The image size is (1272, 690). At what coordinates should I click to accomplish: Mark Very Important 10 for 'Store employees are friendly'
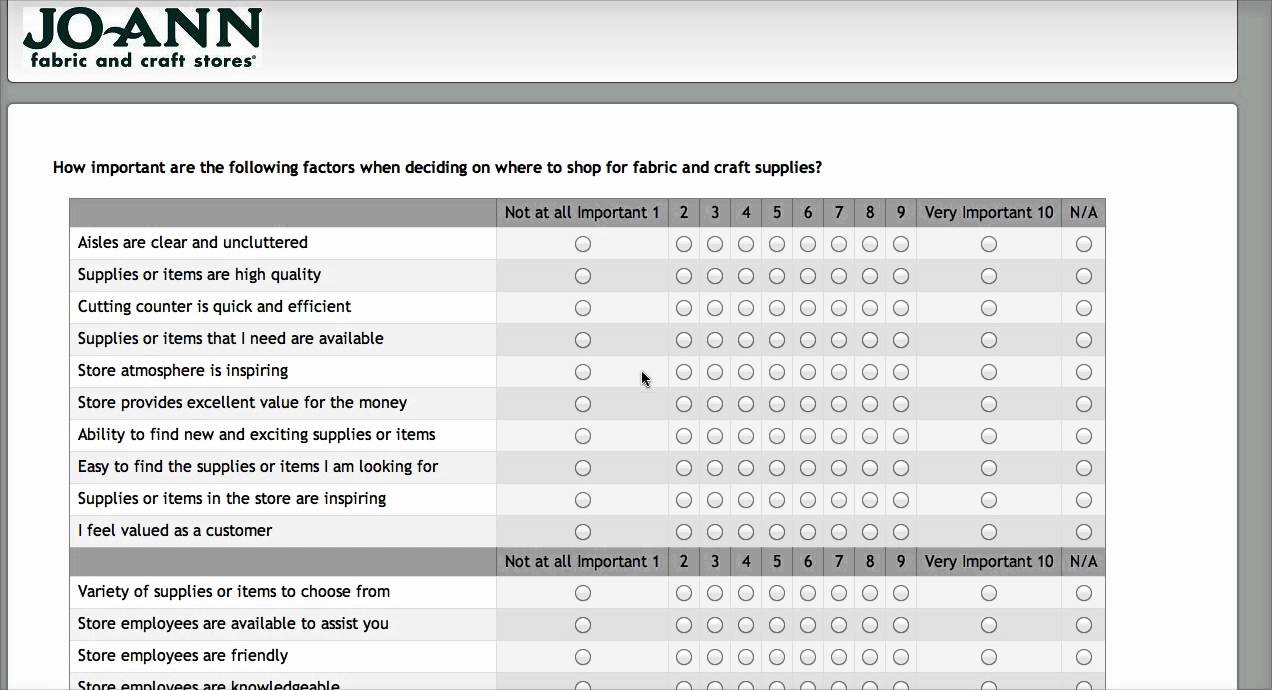[989, 657]
